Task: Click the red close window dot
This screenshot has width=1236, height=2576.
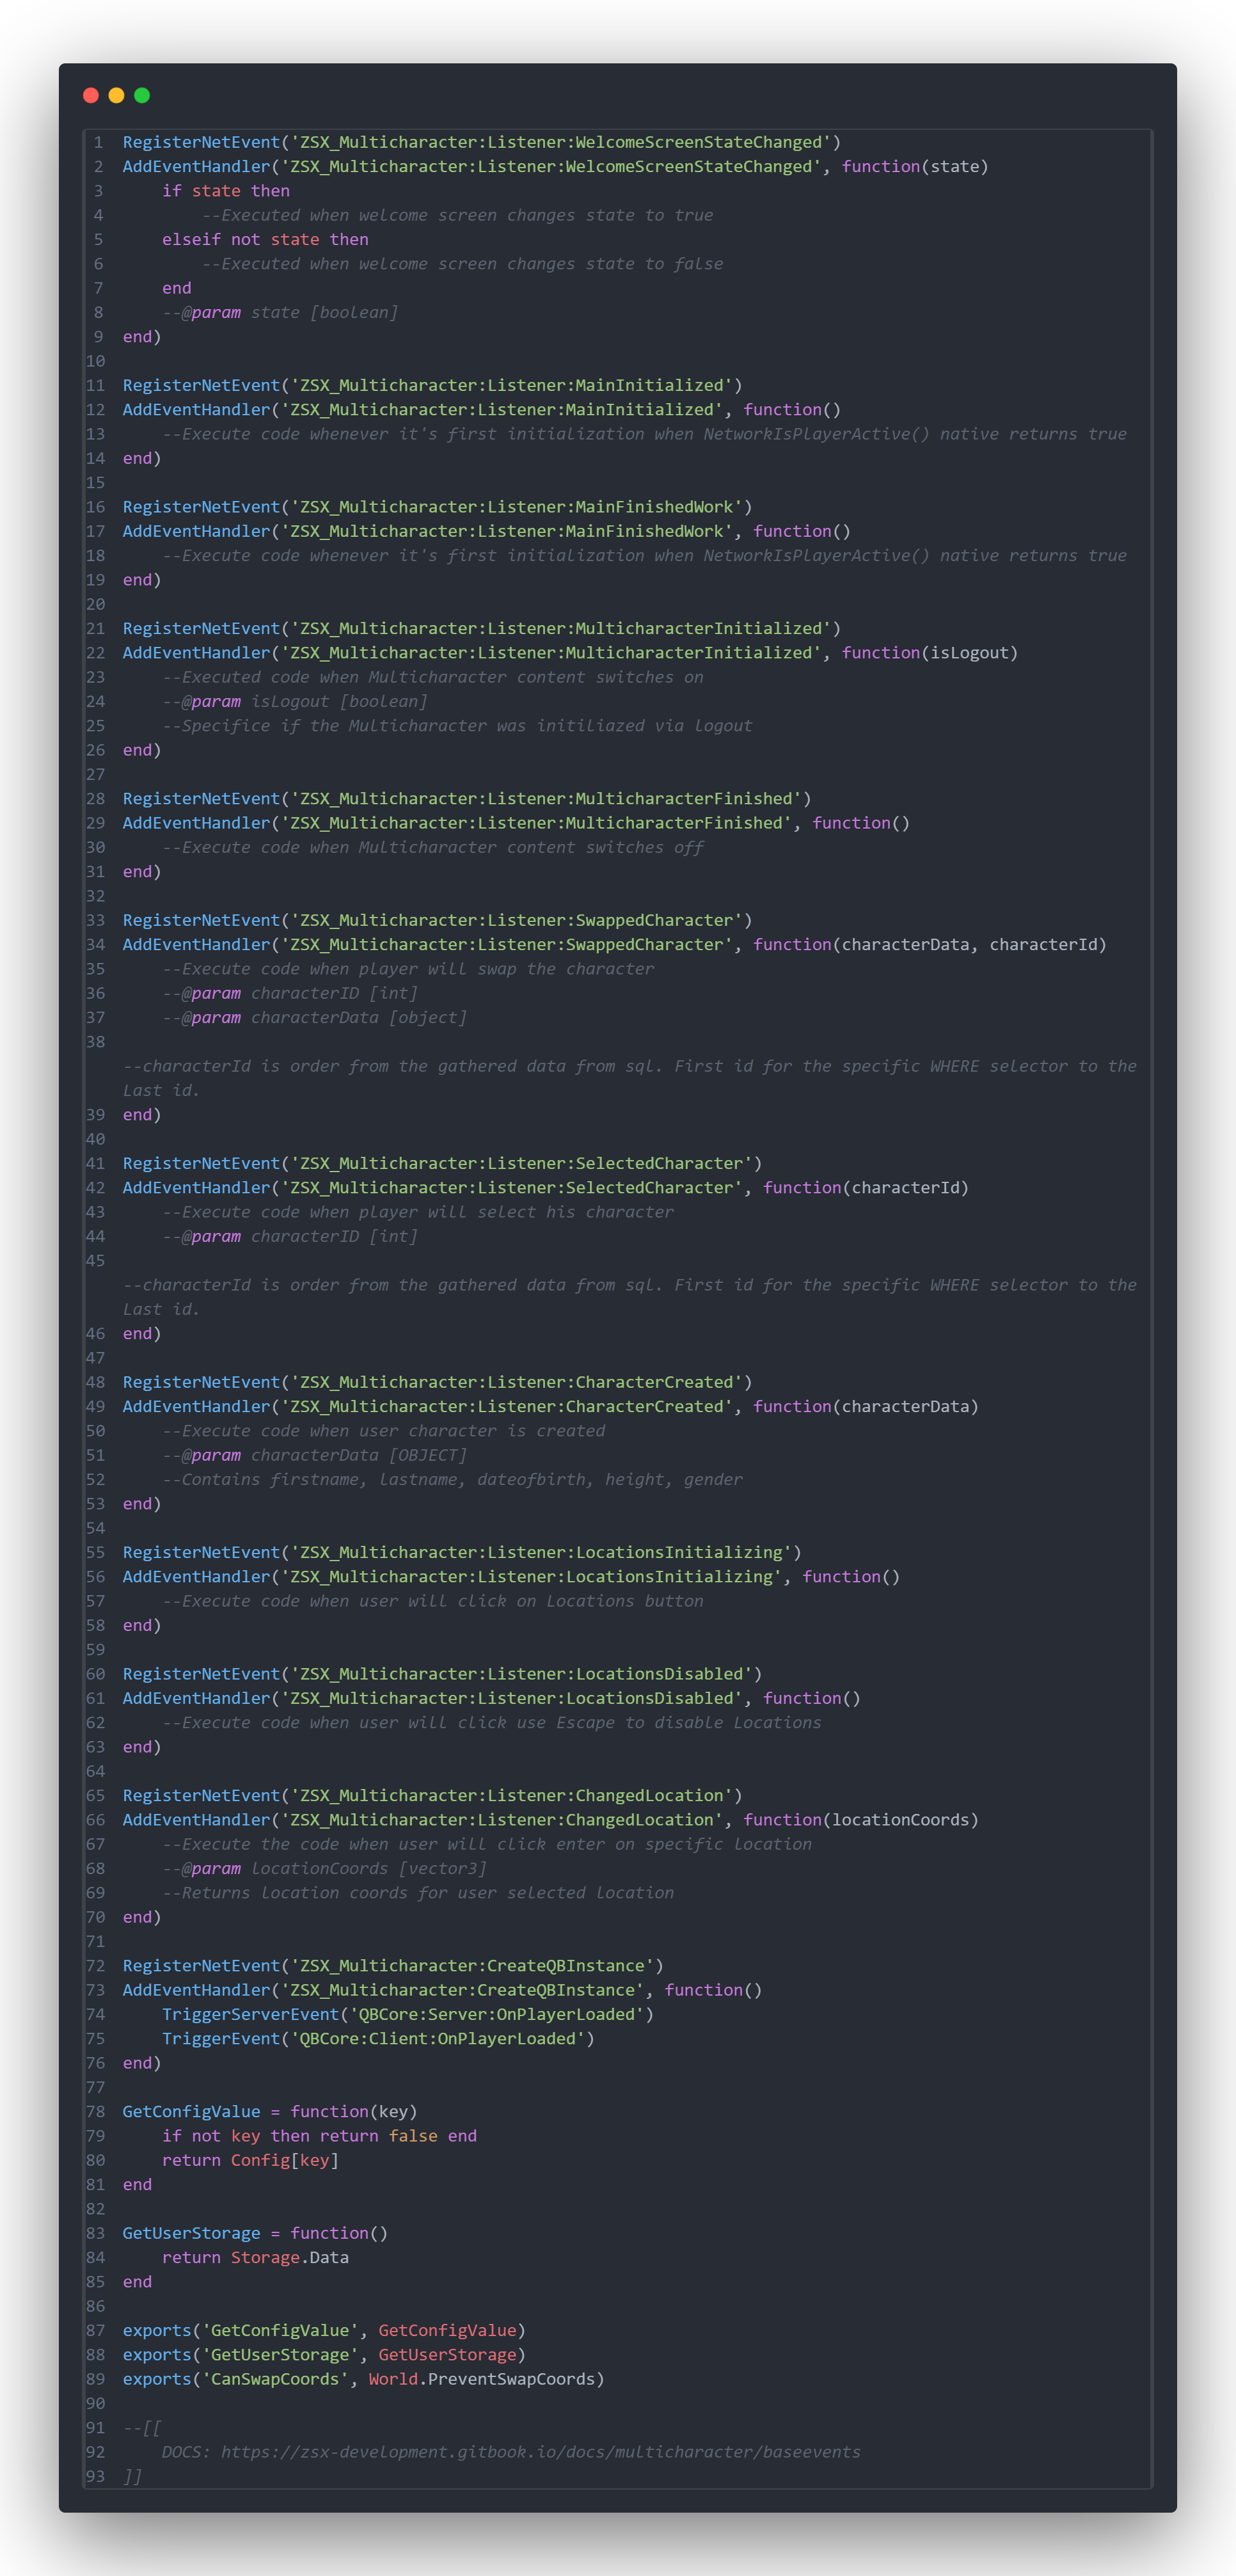Action: [x=91, y=95]
